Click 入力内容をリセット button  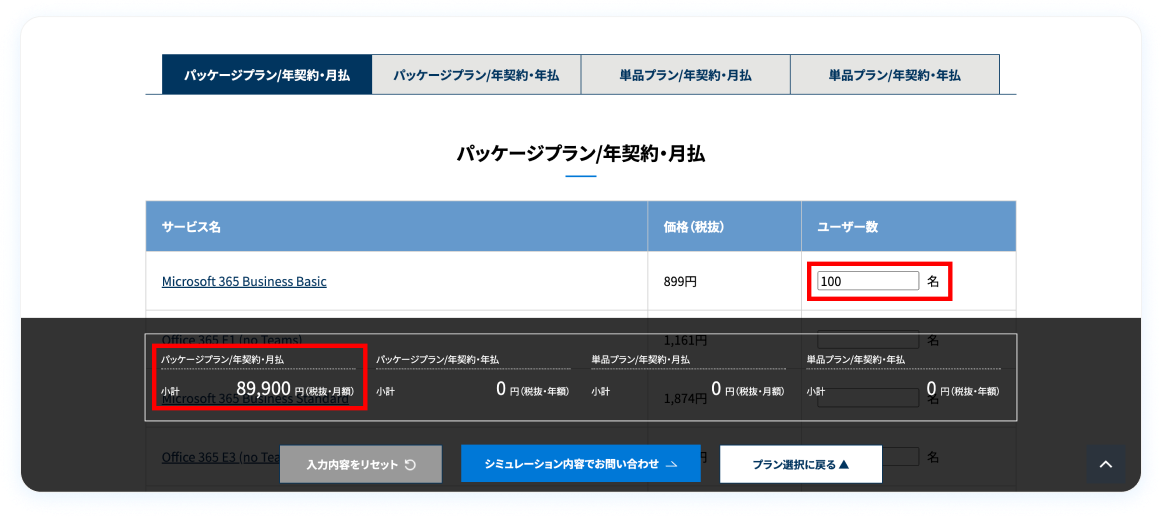click(361, 464)
